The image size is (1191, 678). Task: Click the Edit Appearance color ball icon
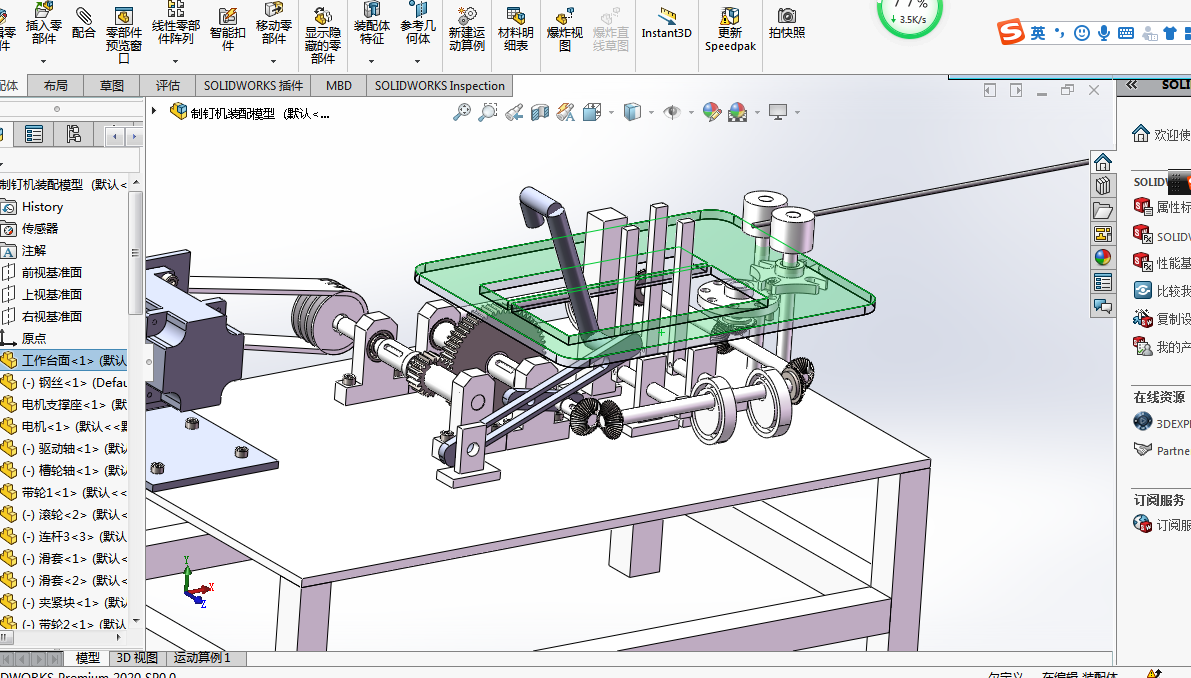[712, 113]
